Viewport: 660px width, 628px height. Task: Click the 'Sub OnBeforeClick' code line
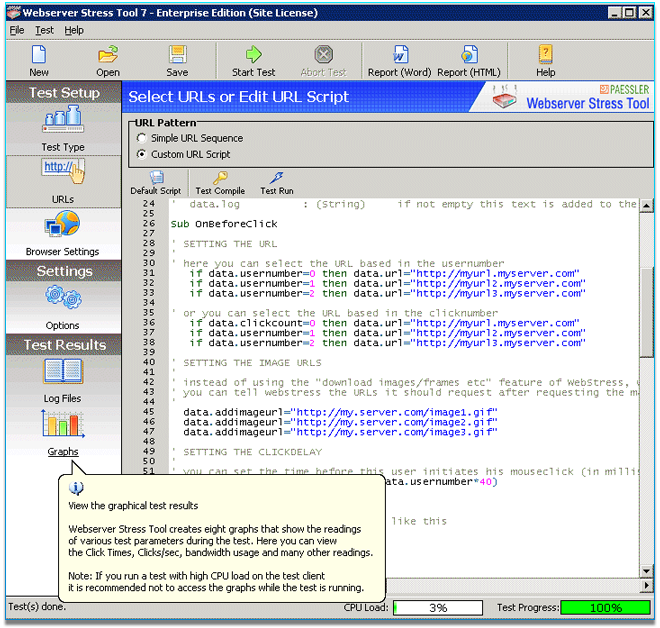(x=224, y=224)
